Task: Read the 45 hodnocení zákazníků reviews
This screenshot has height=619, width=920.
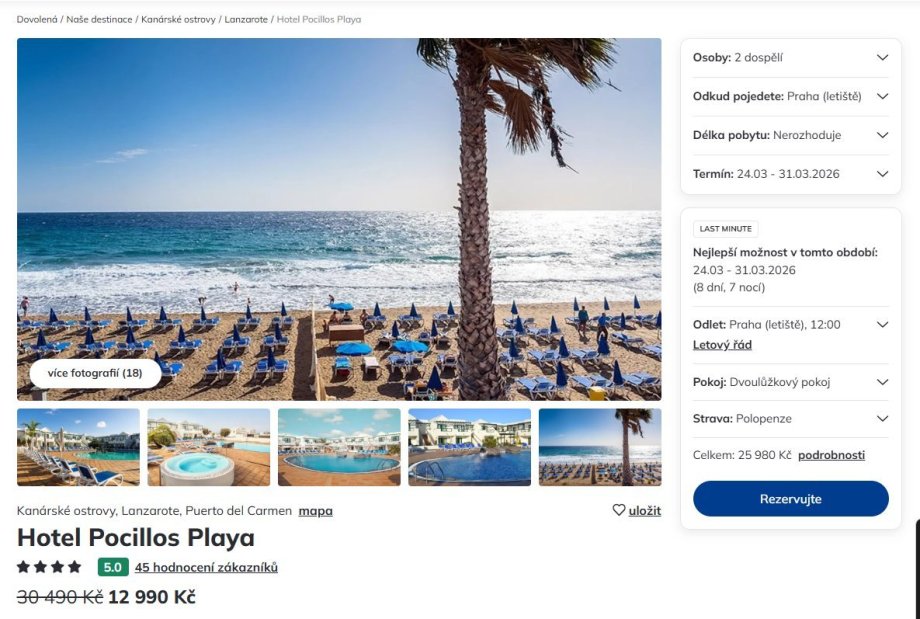Action: [206, 567]
